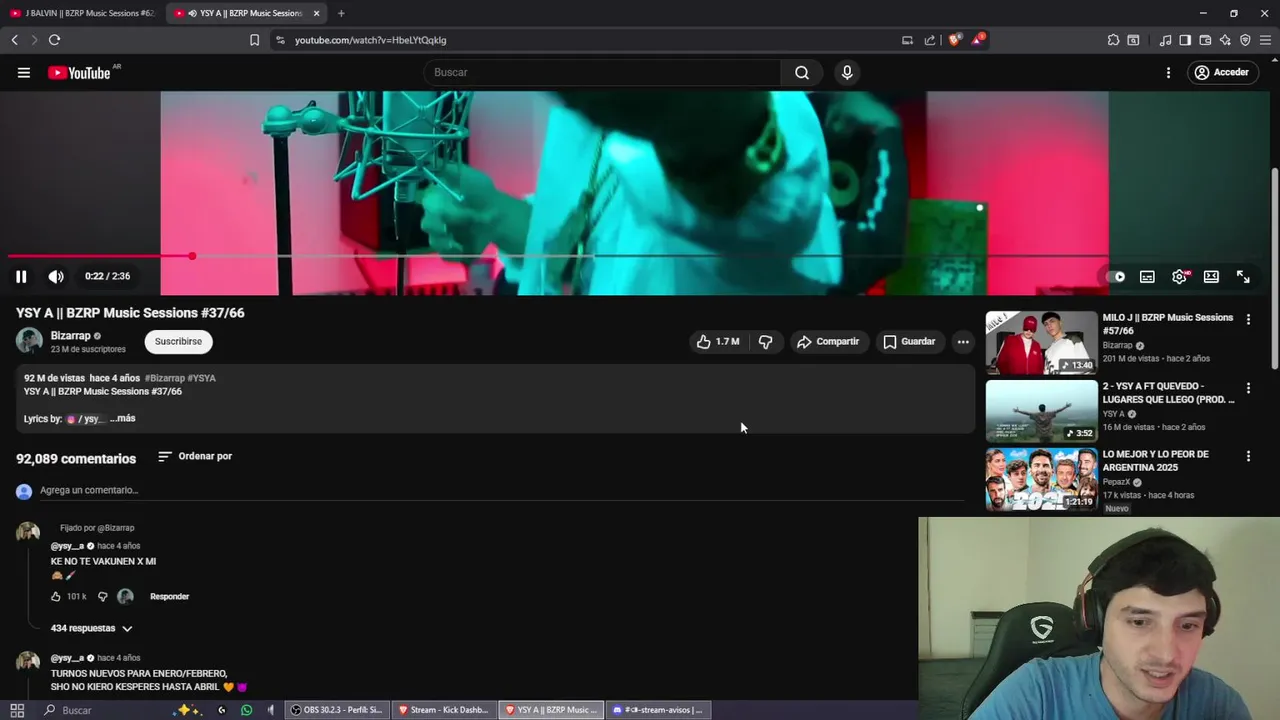Image resolution: width=1280 pixels, height=720 pixels.
Task: Reload the current page
Action: pyautogui.click(x=54, y=40)
